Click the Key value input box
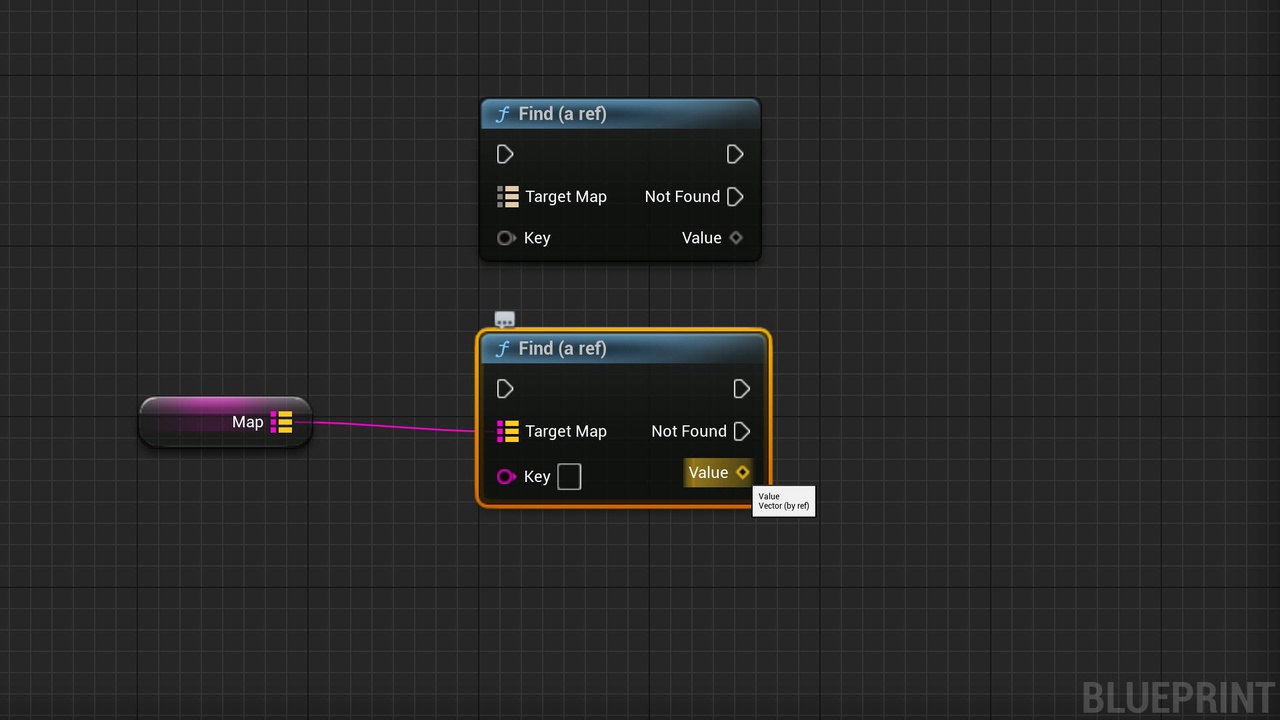The height and width of the screenshot is (720, 1280). pyautogui.click(x=569, y=477)
